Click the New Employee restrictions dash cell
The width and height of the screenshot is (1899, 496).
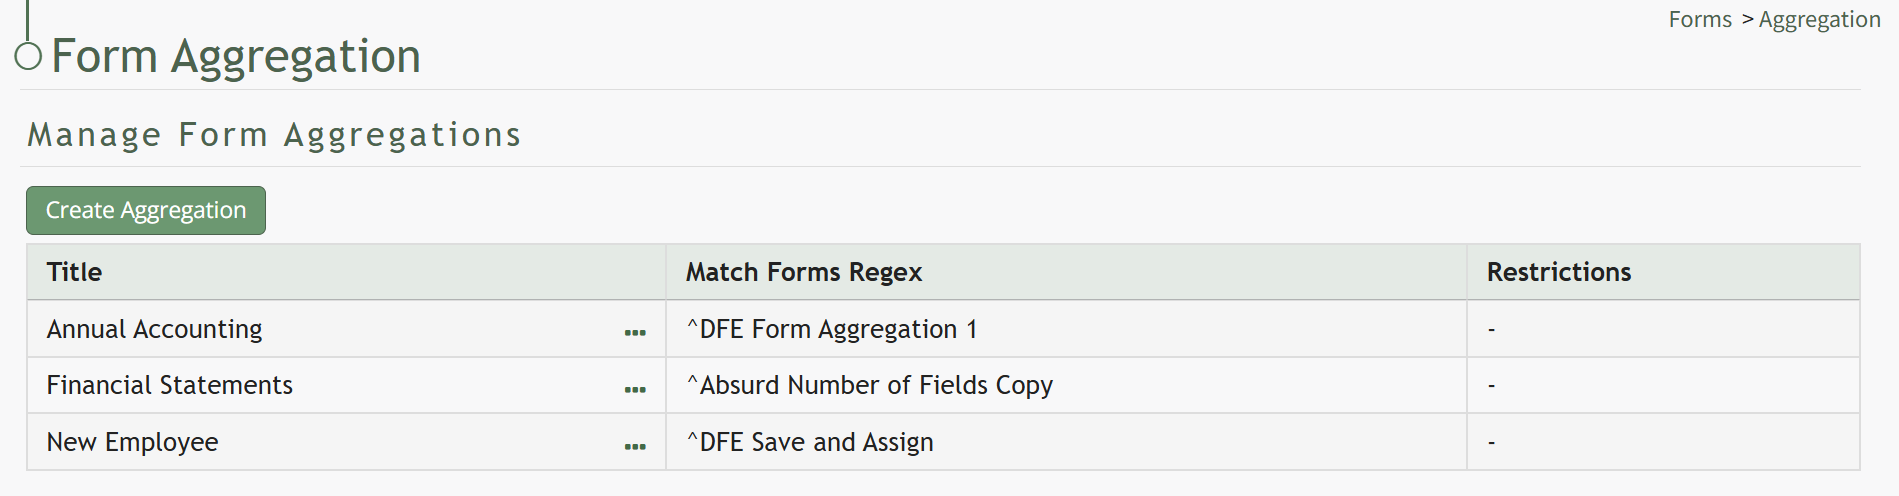1492,443
